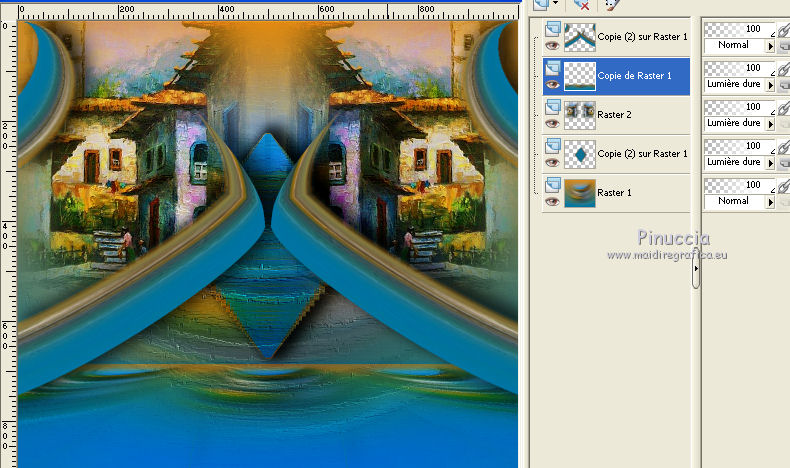This screenshot has height=468, width=790.
Task: Click the Raster 2 layer thumbnail
Action: 580,115
